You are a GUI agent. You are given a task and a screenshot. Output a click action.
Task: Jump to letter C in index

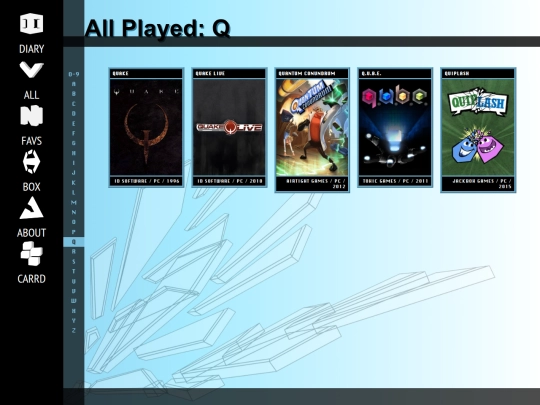74,104
